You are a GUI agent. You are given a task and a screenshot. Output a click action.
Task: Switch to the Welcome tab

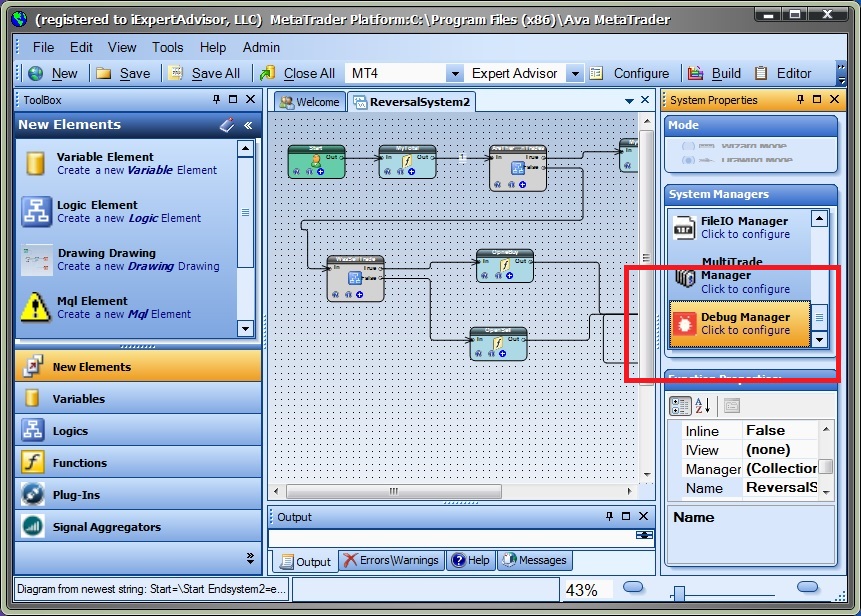click(310, 102)
